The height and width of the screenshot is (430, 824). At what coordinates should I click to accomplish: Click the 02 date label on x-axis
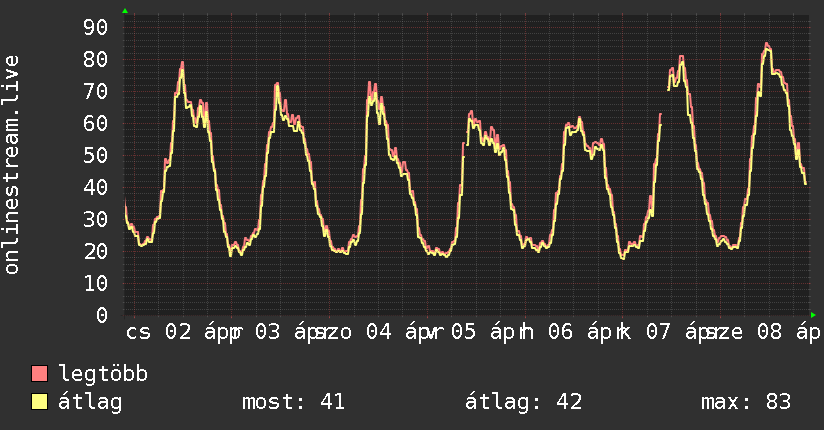178,332
